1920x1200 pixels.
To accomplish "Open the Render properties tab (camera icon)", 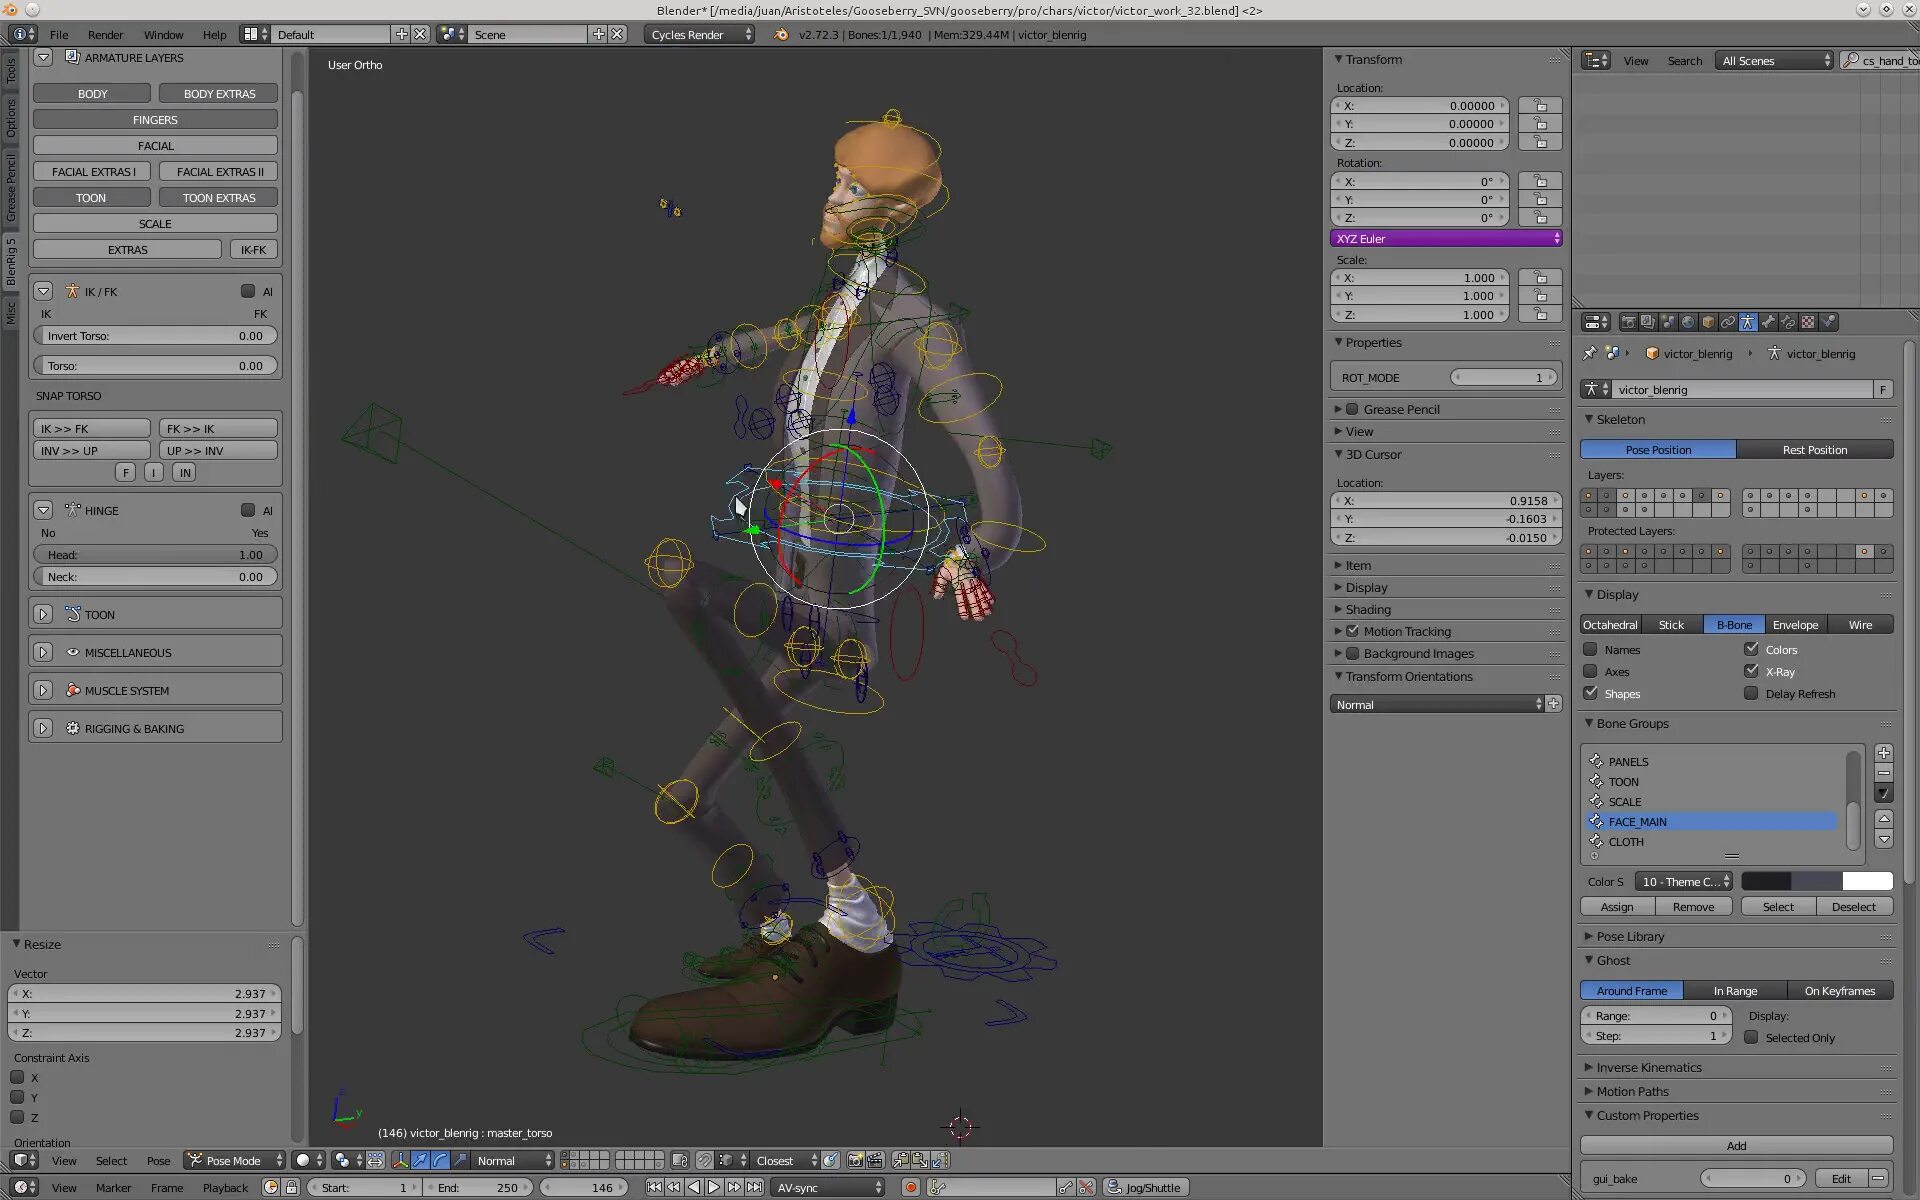I will [x=1628, y=322].
